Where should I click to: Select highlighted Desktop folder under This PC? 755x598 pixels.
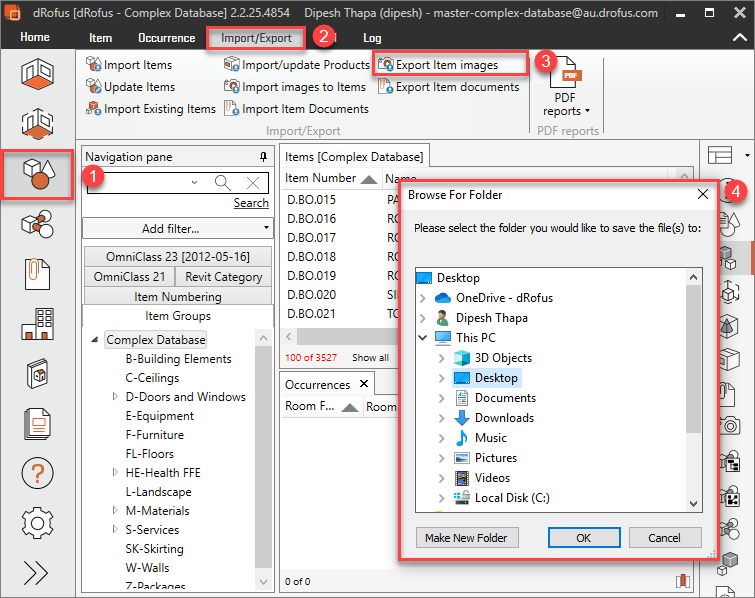point(487,377)
